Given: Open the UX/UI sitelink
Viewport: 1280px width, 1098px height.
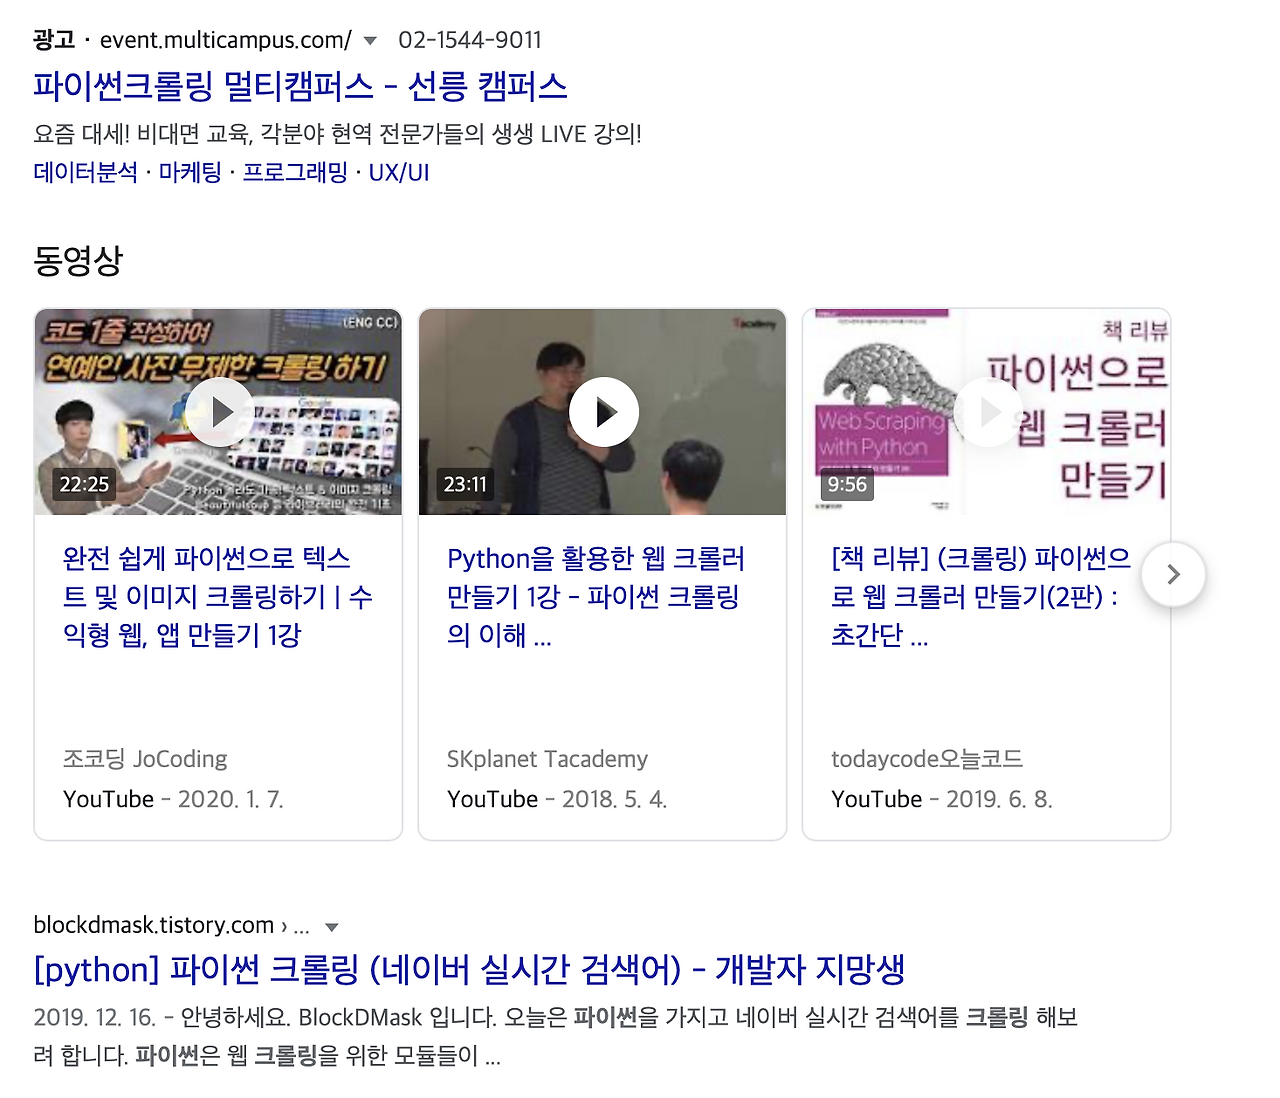Looking at the screenshot, I should click(x=399, y=172).
